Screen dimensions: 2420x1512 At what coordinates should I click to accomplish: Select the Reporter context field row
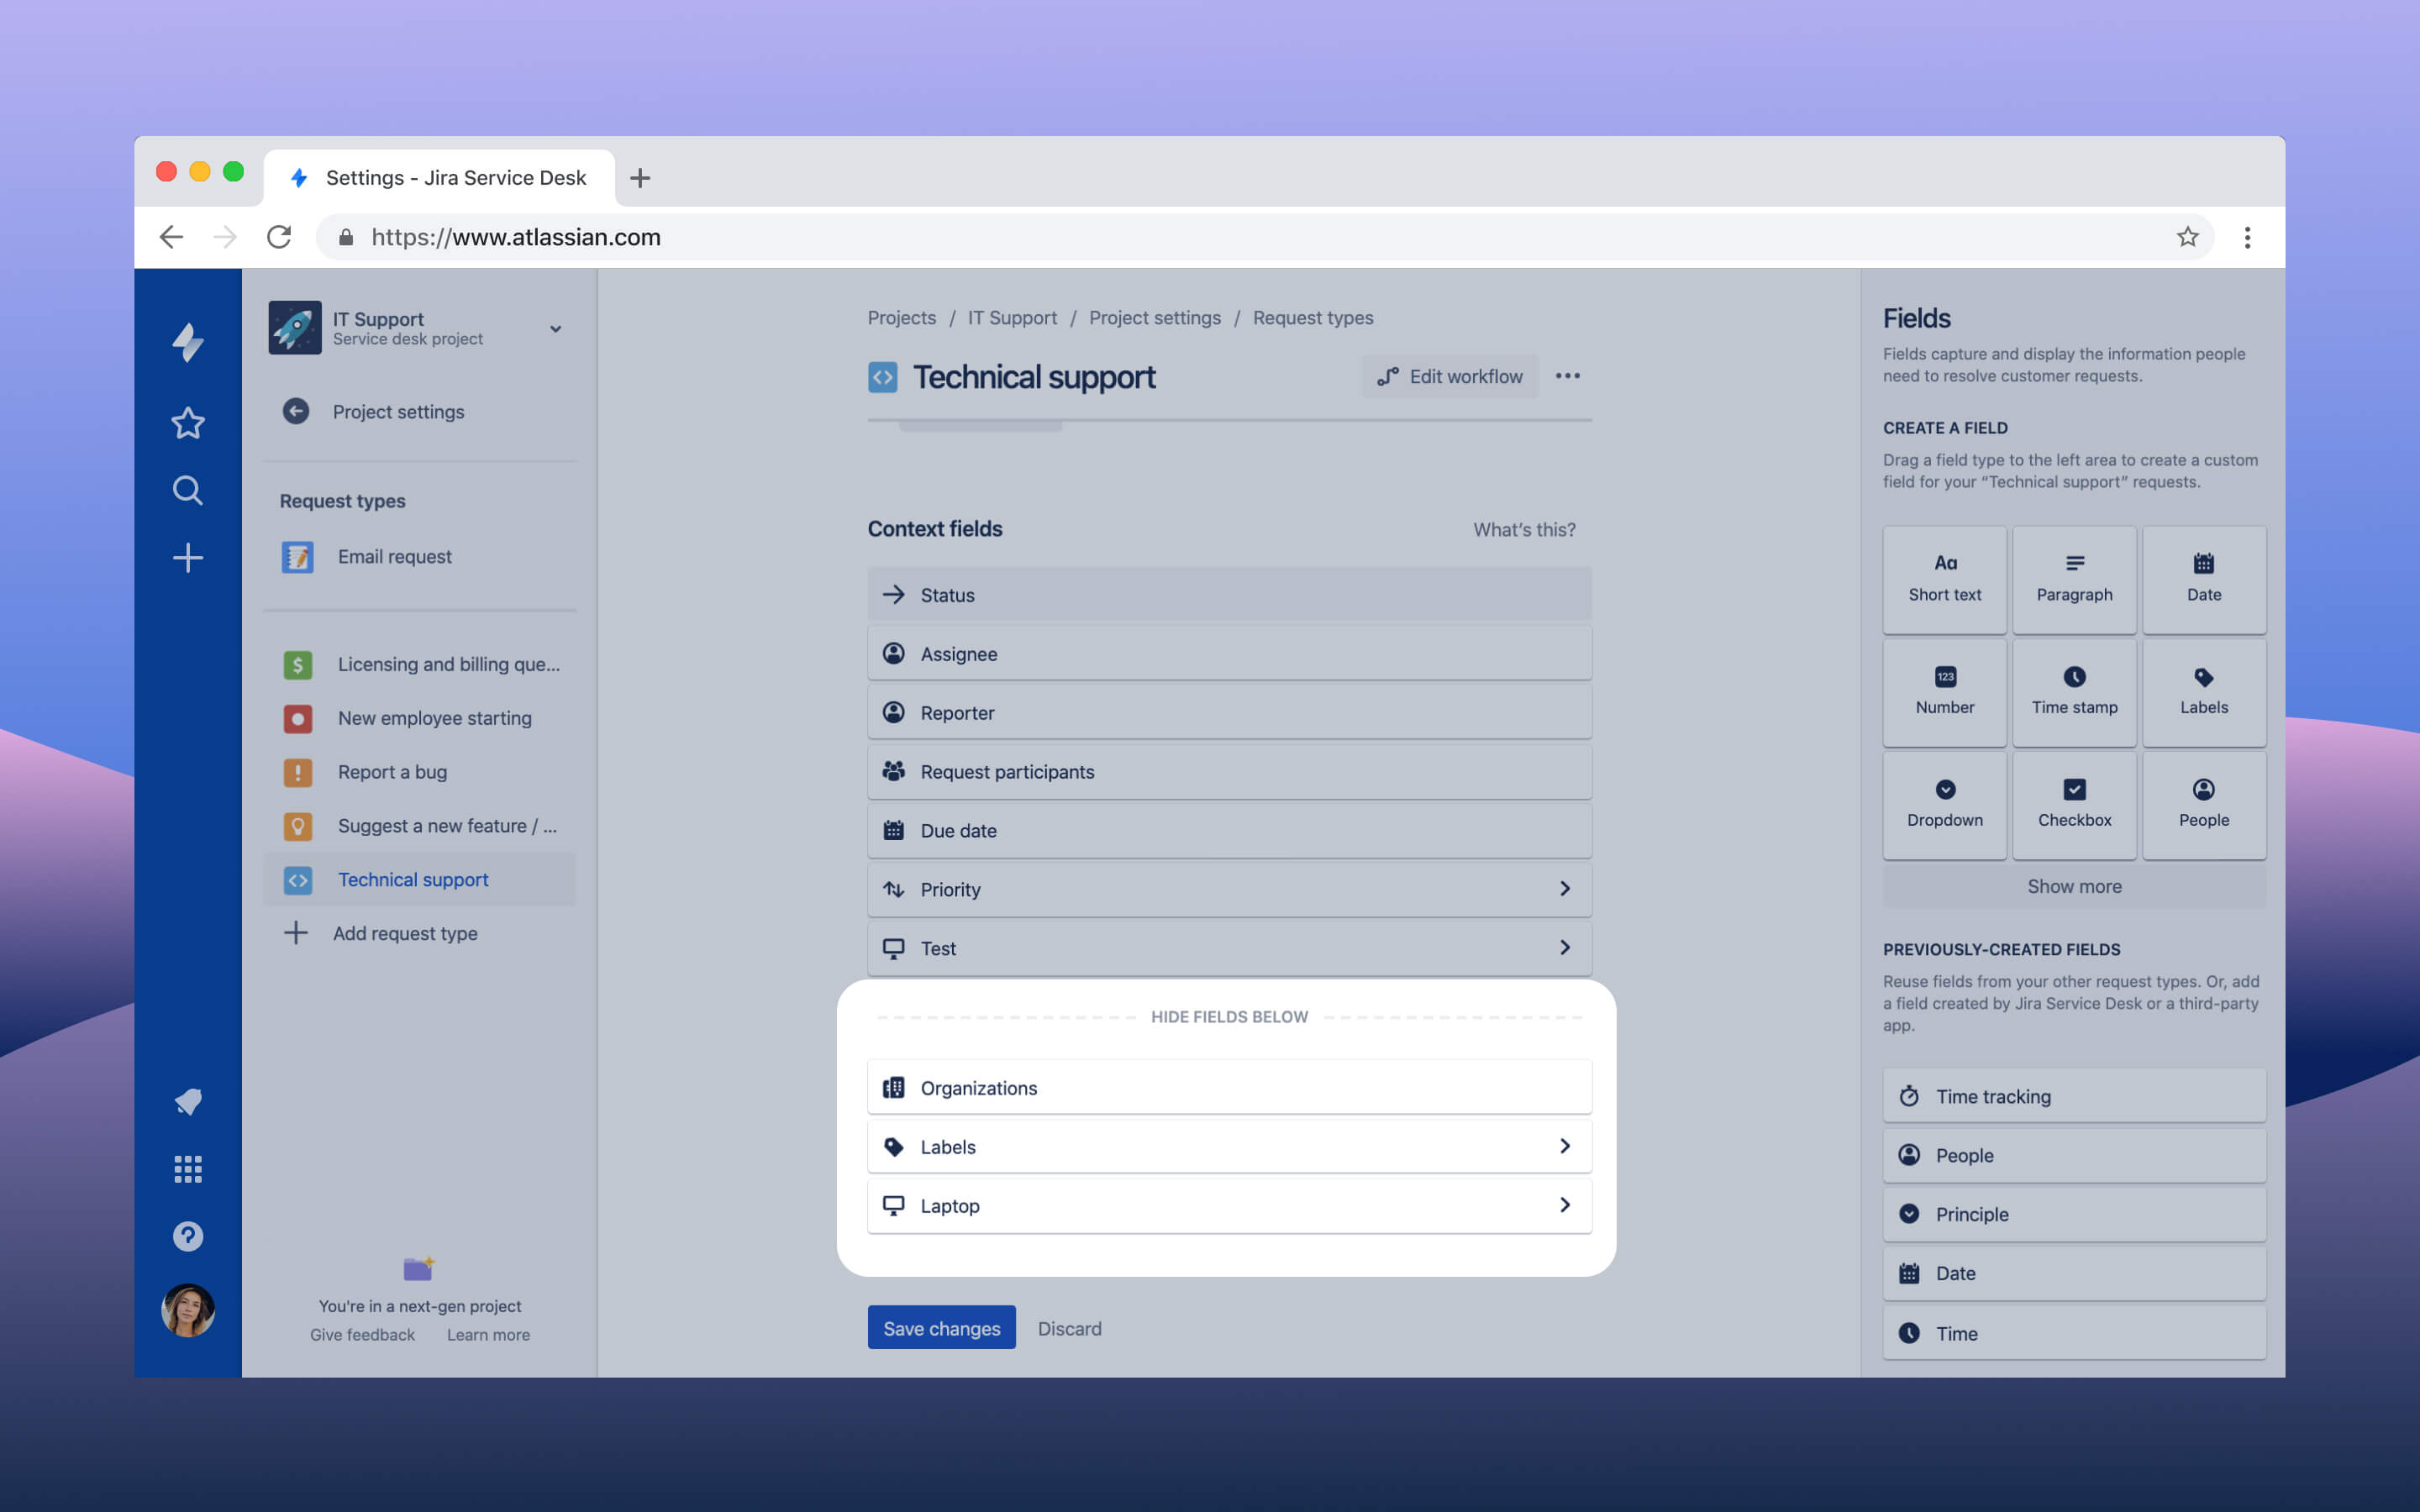click(x=1229, y=713)
